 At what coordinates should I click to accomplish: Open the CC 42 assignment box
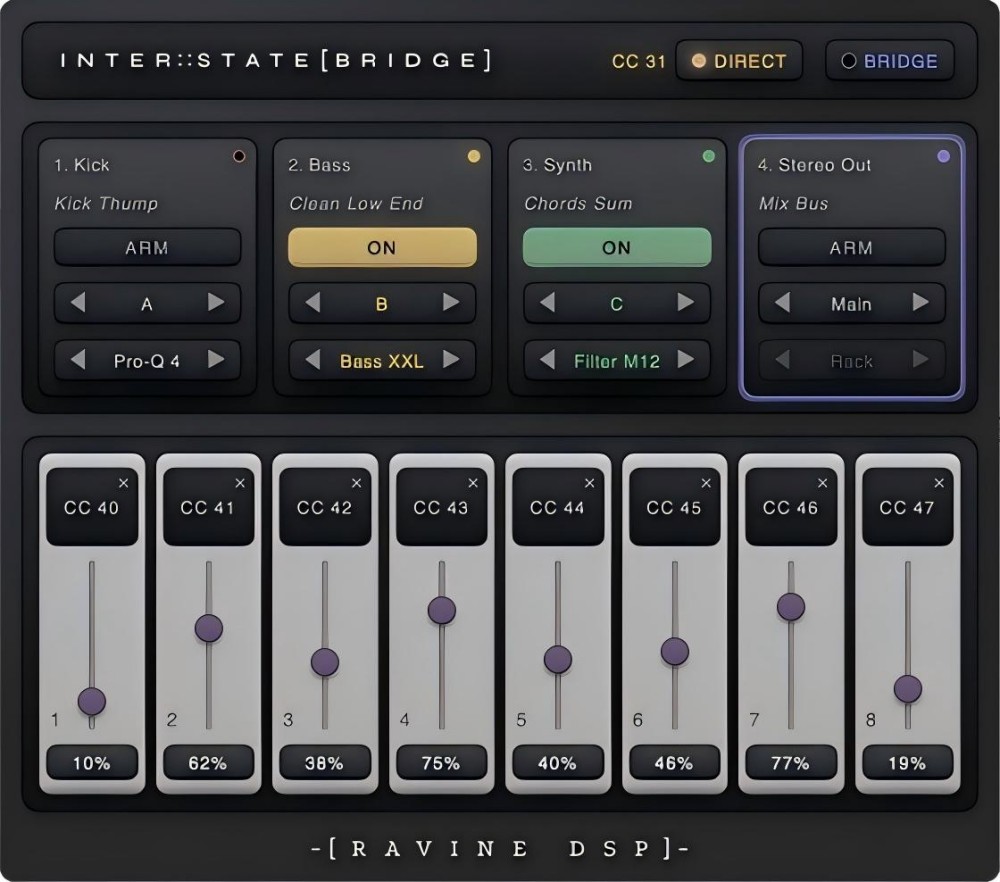[325, 508]
